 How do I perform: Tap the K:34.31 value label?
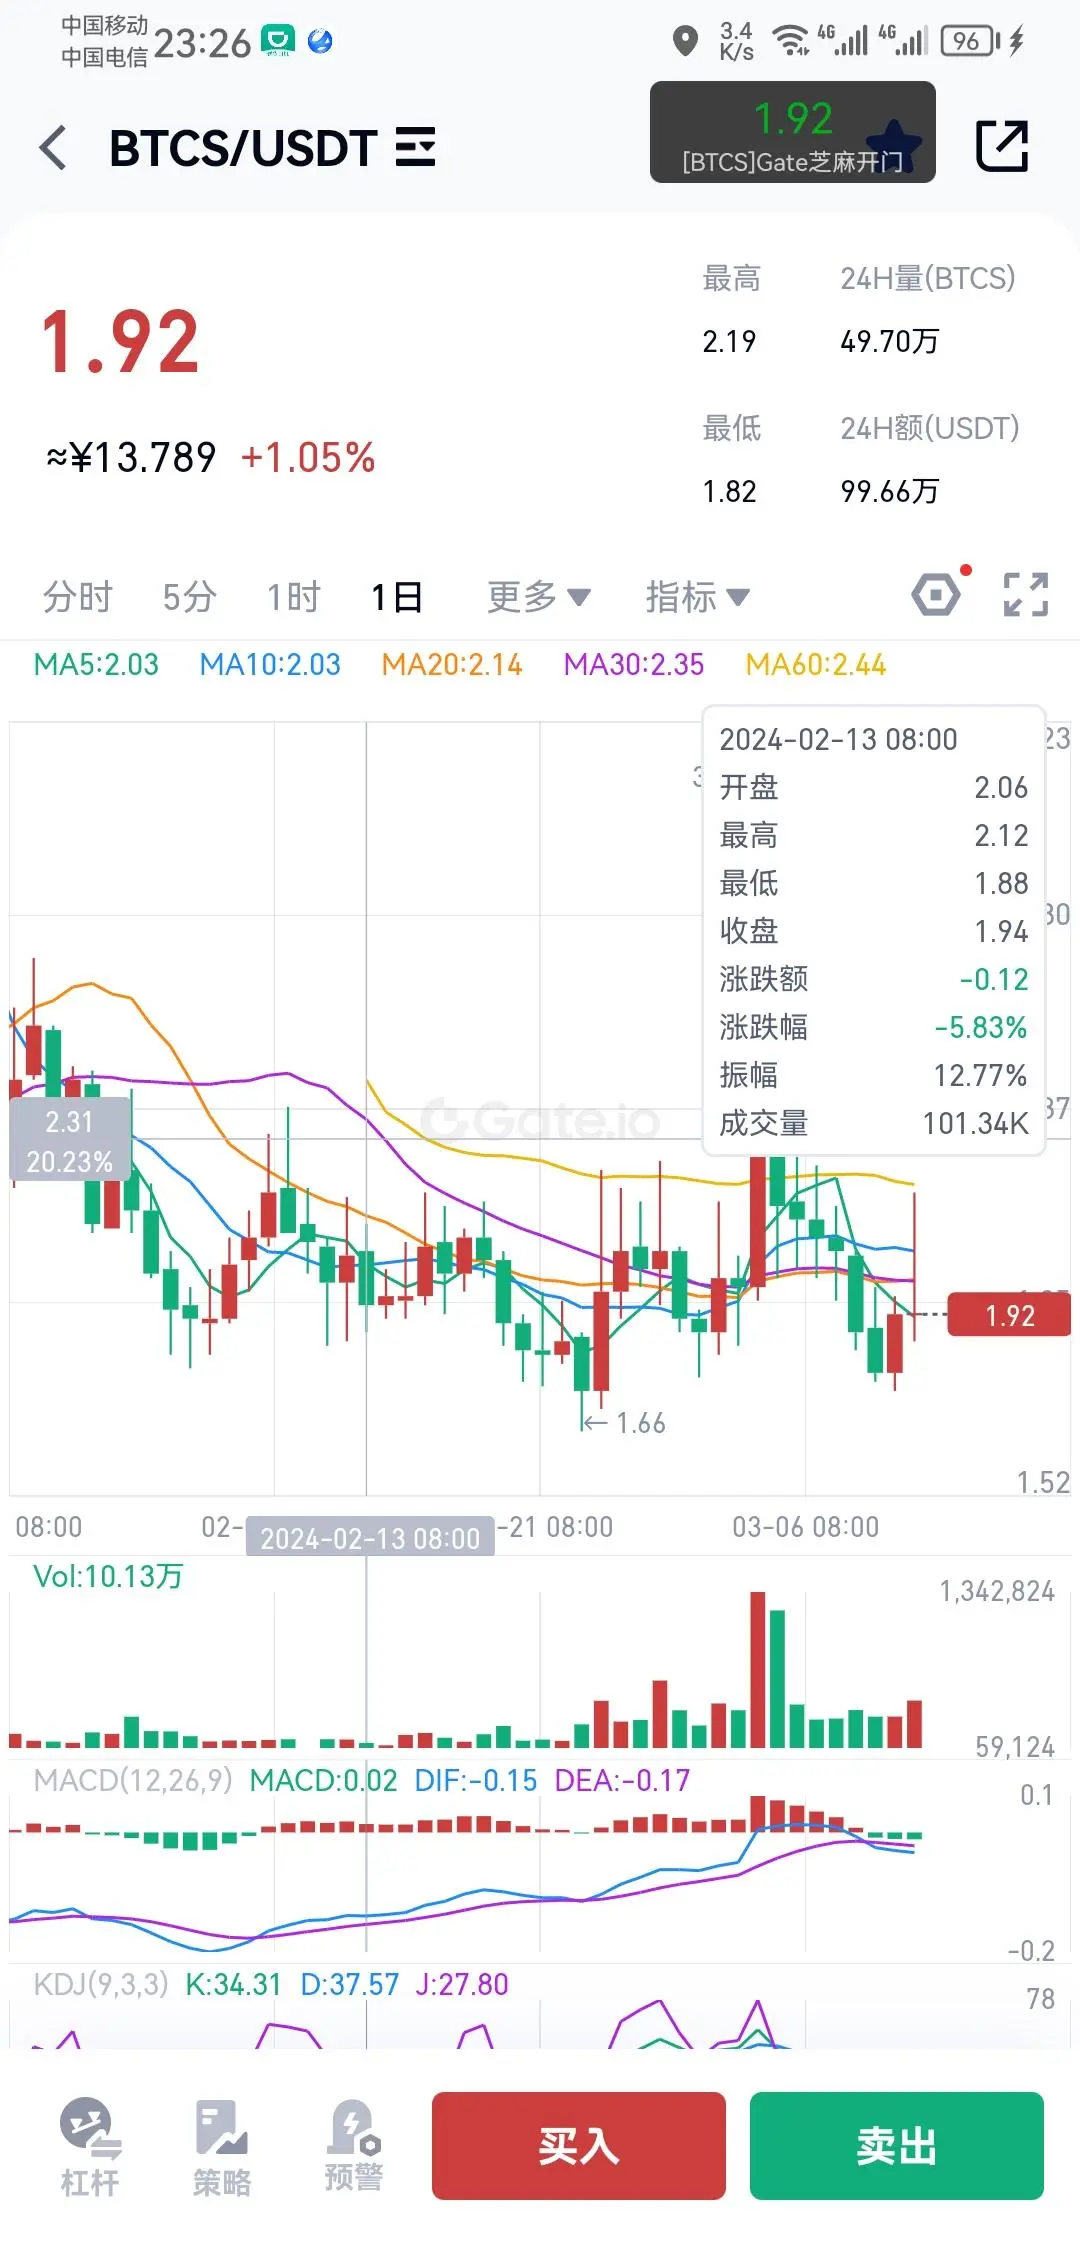[234, 1985]
